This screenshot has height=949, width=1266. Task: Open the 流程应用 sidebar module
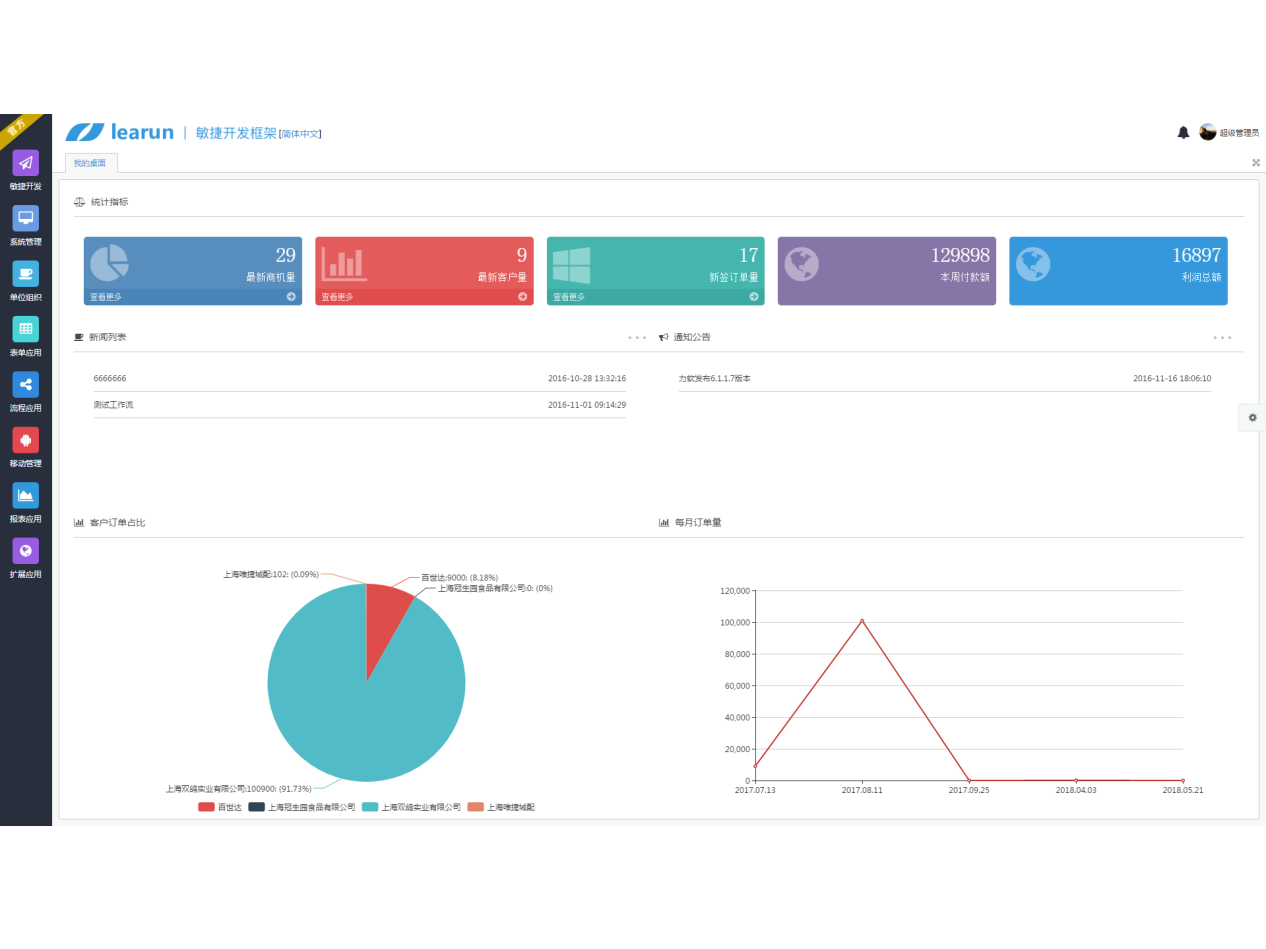26,390
